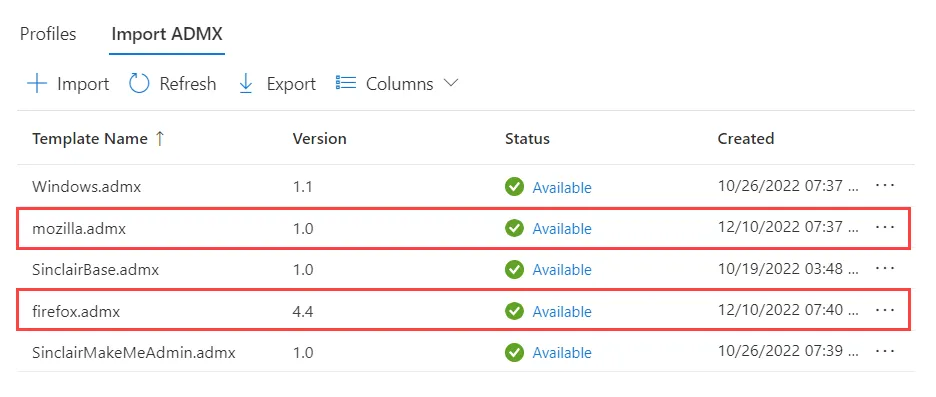Click the Refresh button label
This screenshot has width=936, height=397.
point(187,84)
